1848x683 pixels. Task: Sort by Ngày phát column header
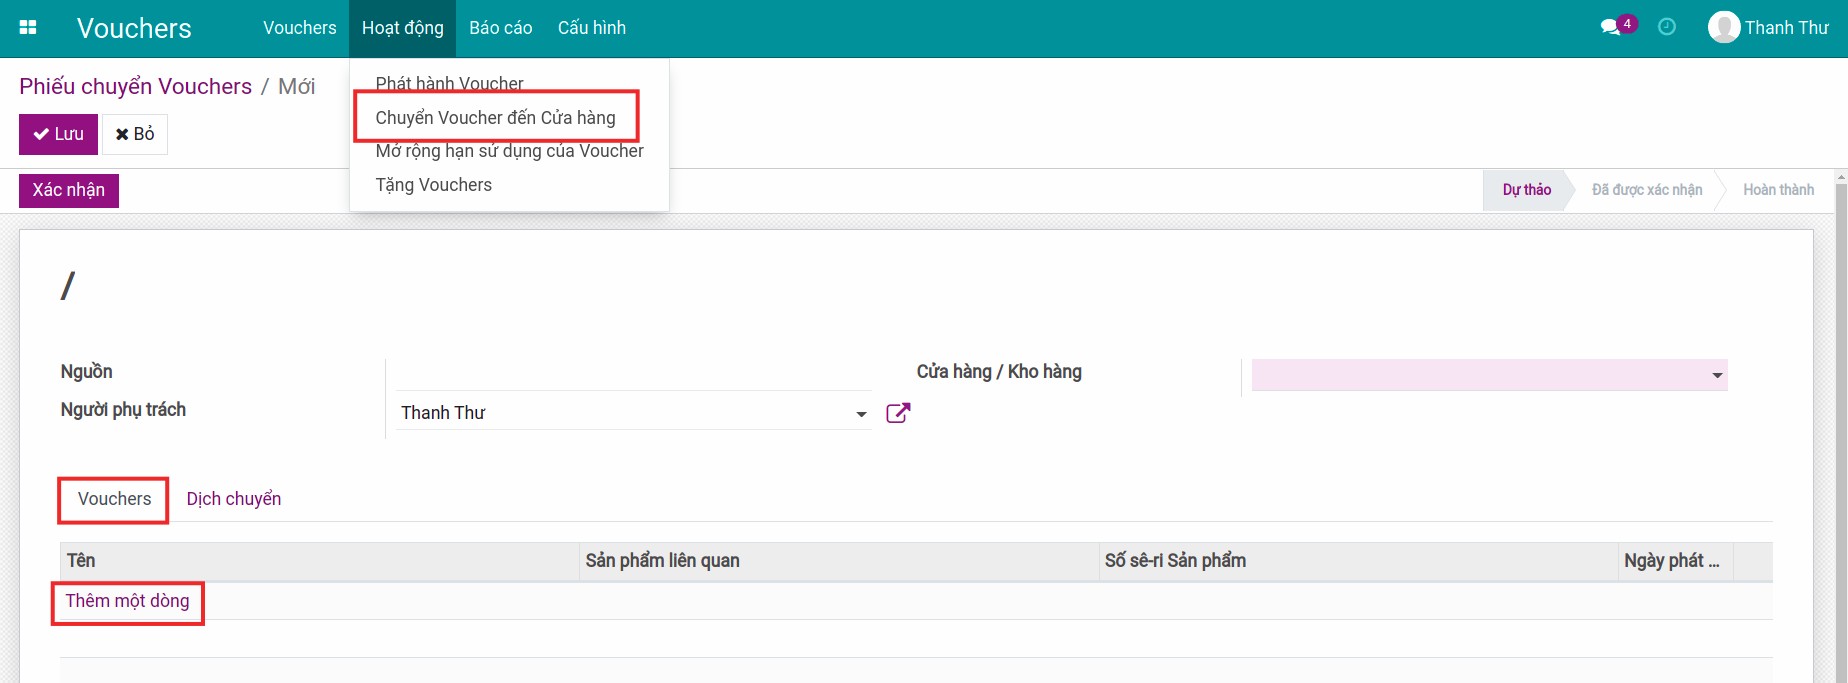1676,561
